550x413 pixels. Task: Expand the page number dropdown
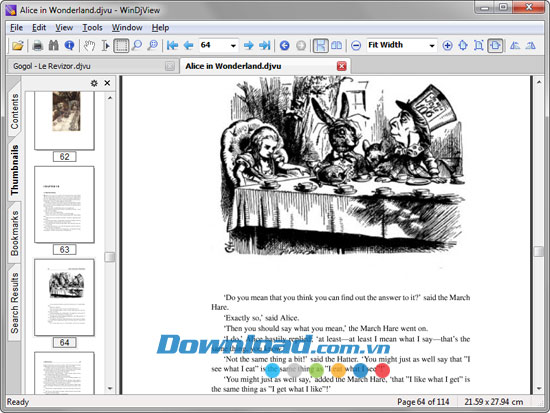coord(233,46)
